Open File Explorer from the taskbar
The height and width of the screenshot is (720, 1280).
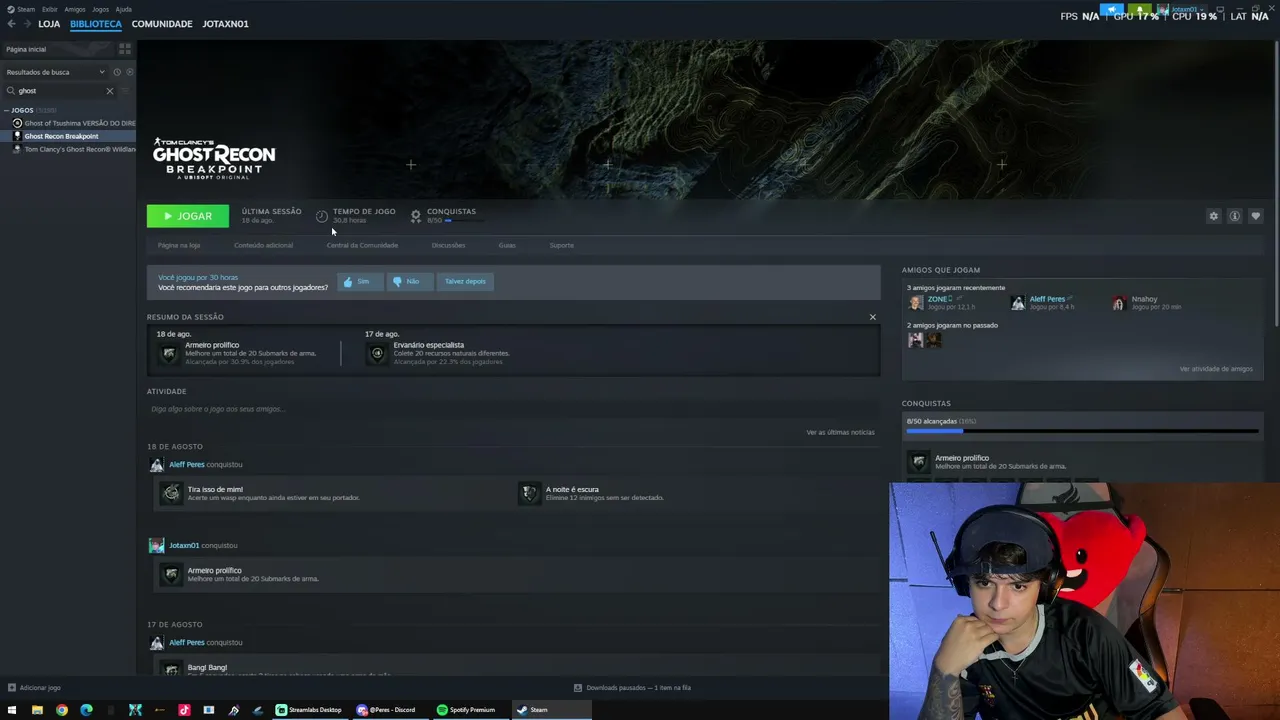(37, 710)
